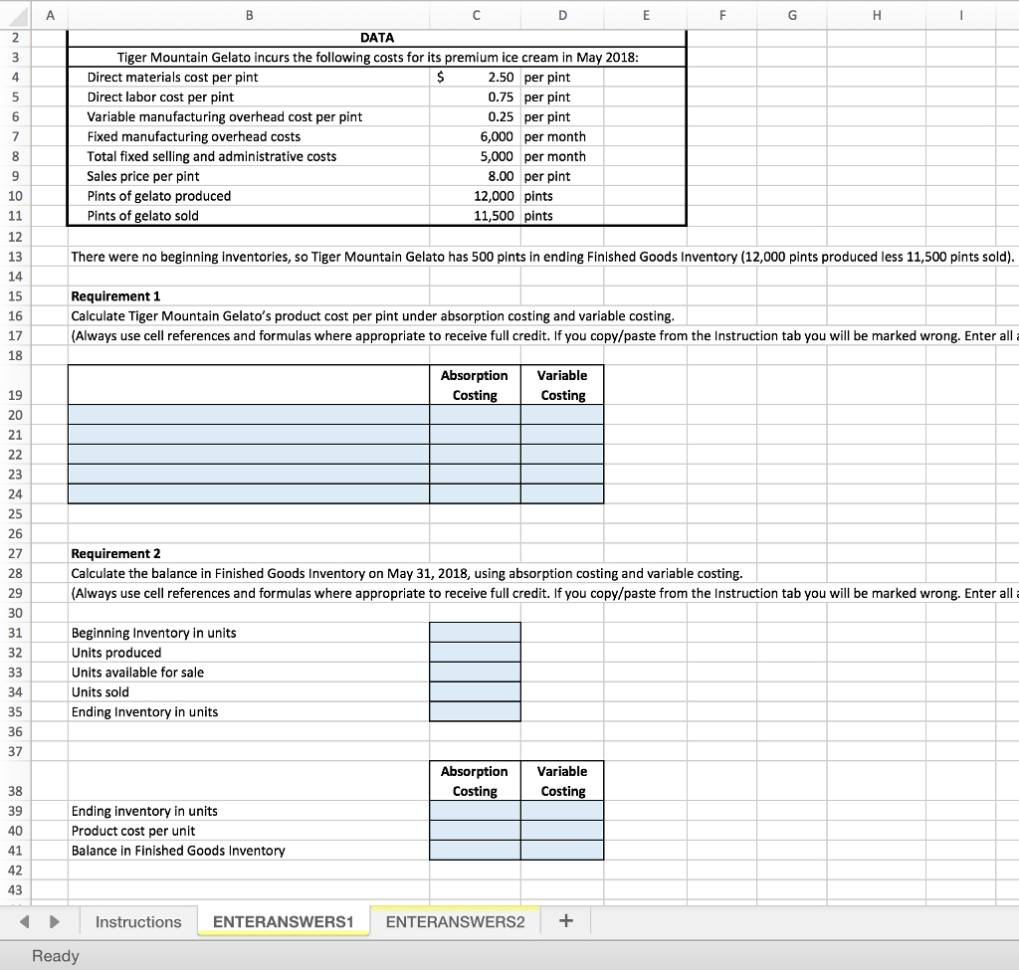Select the Absorption Costing header cell

coord(474,384)
